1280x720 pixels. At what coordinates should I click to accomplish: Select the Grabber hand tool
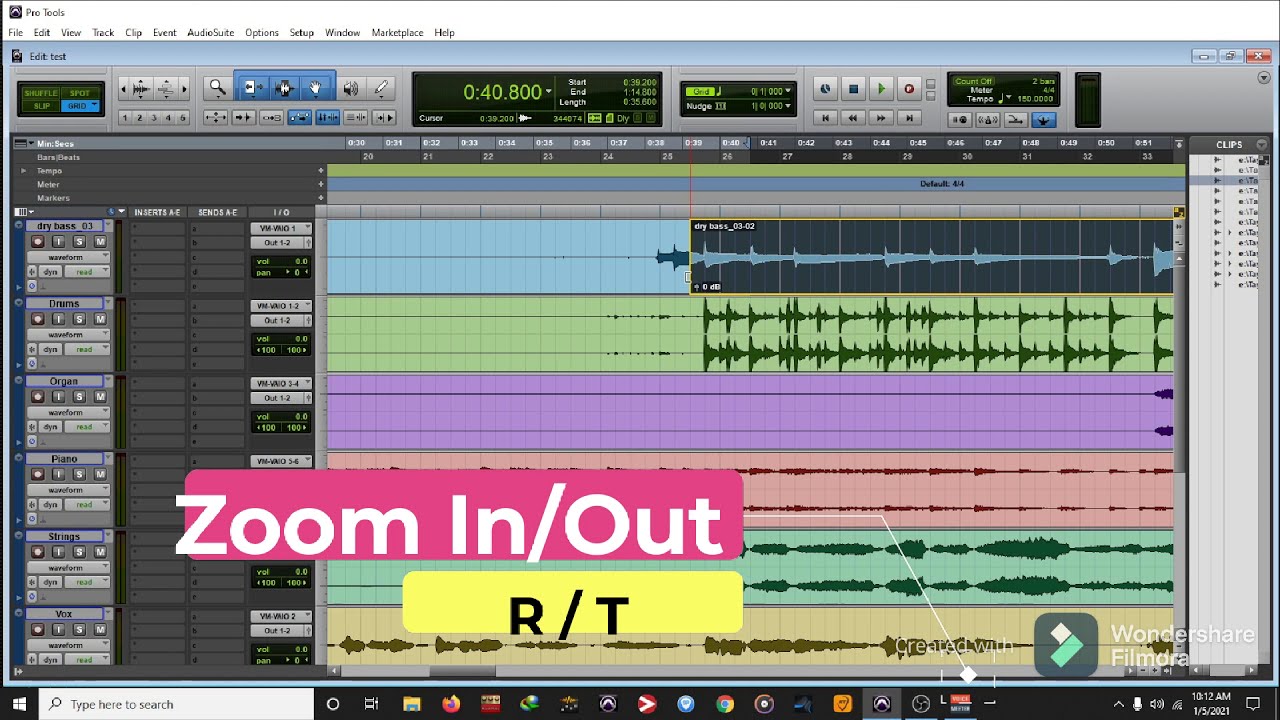point(315,89)
